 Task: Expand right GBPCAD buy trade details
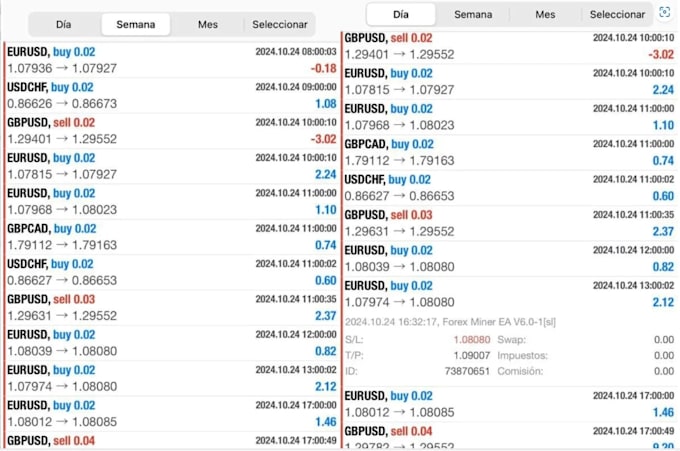point(509,153)
